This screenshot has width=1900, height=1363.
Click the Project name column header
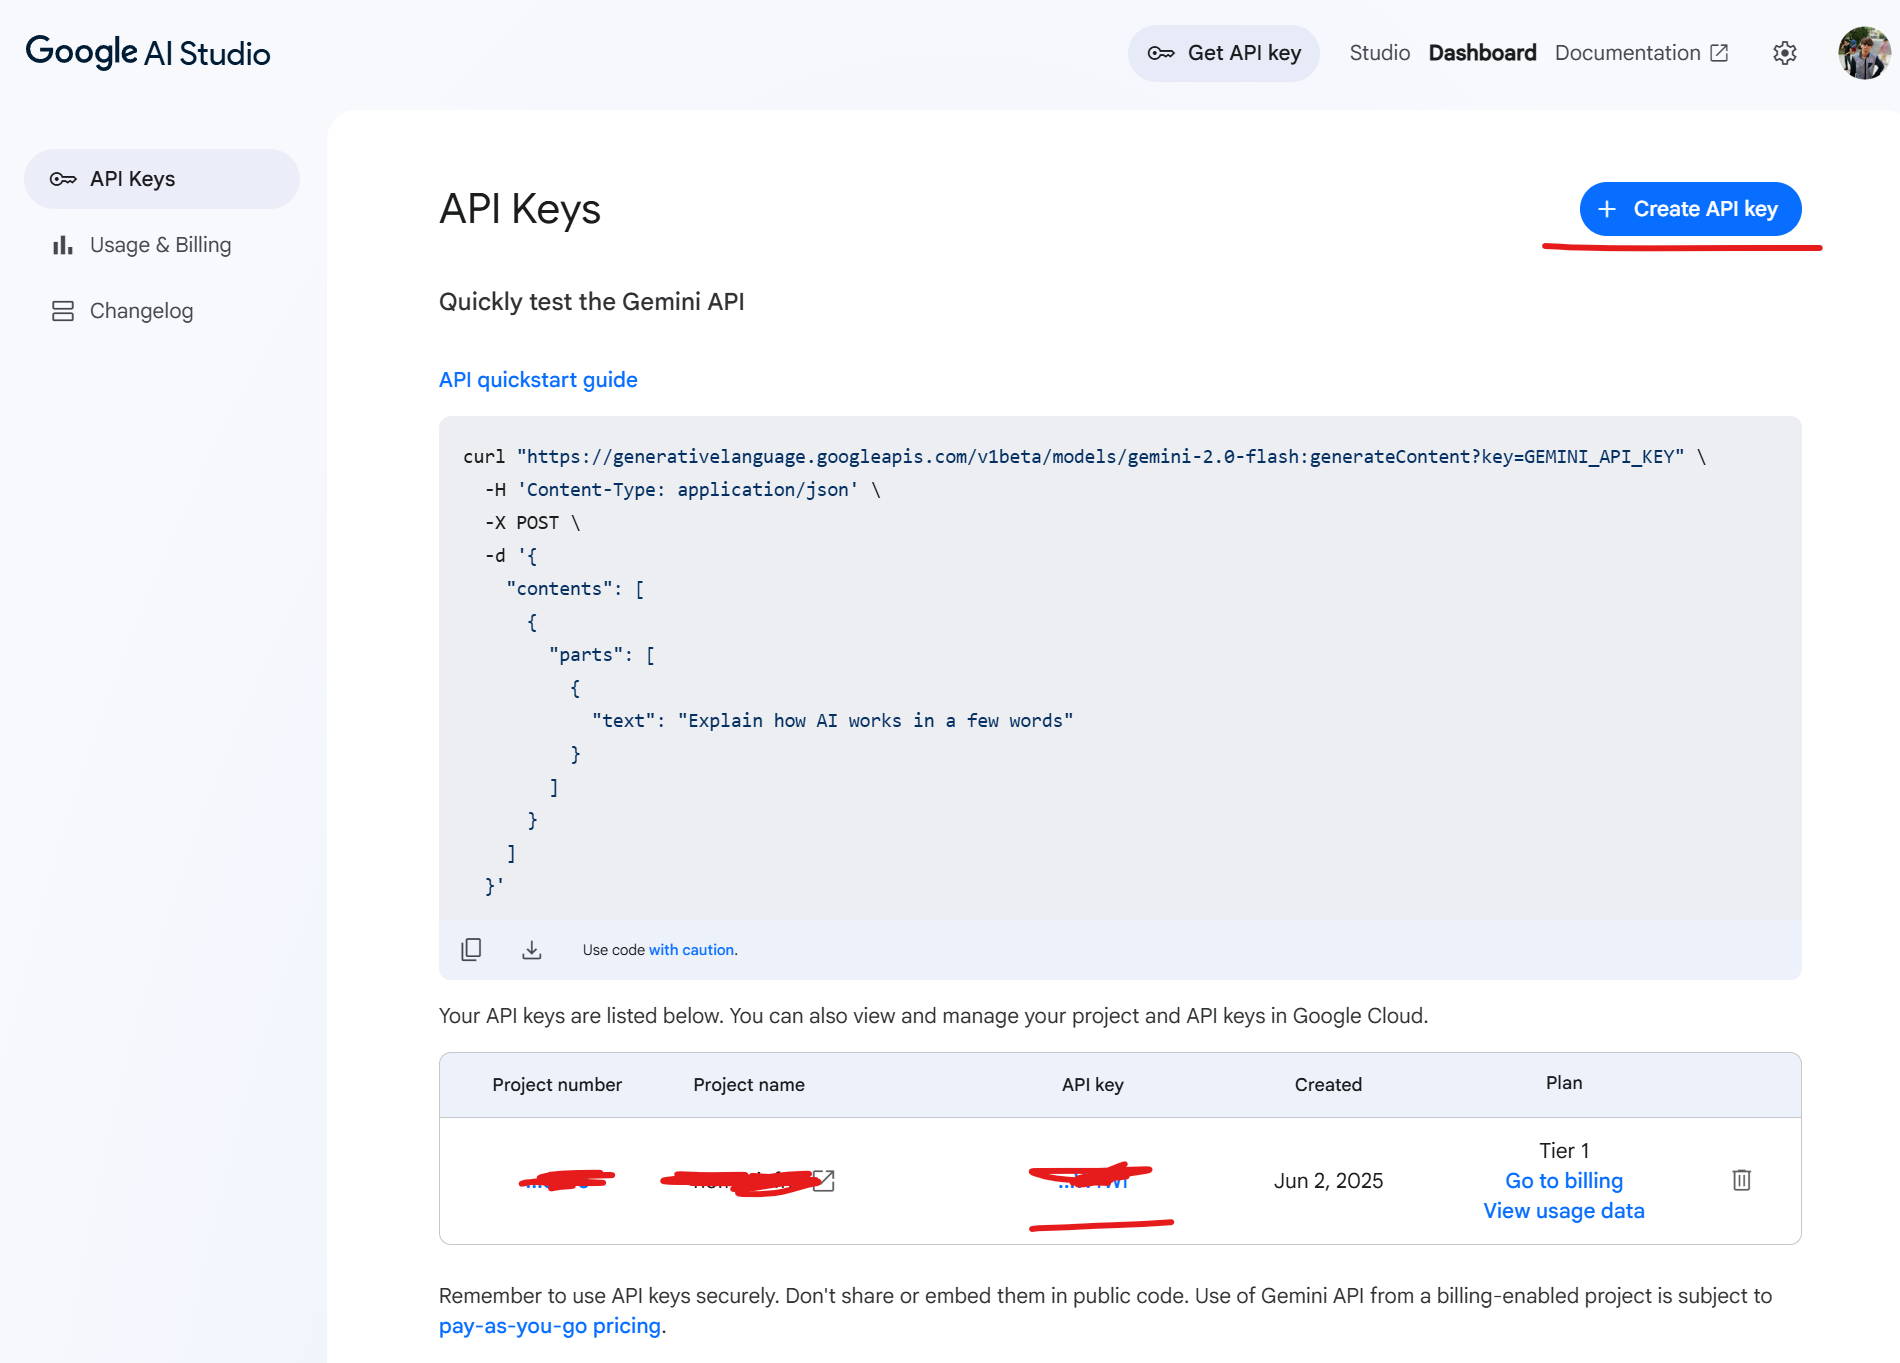coord(749,1085)
